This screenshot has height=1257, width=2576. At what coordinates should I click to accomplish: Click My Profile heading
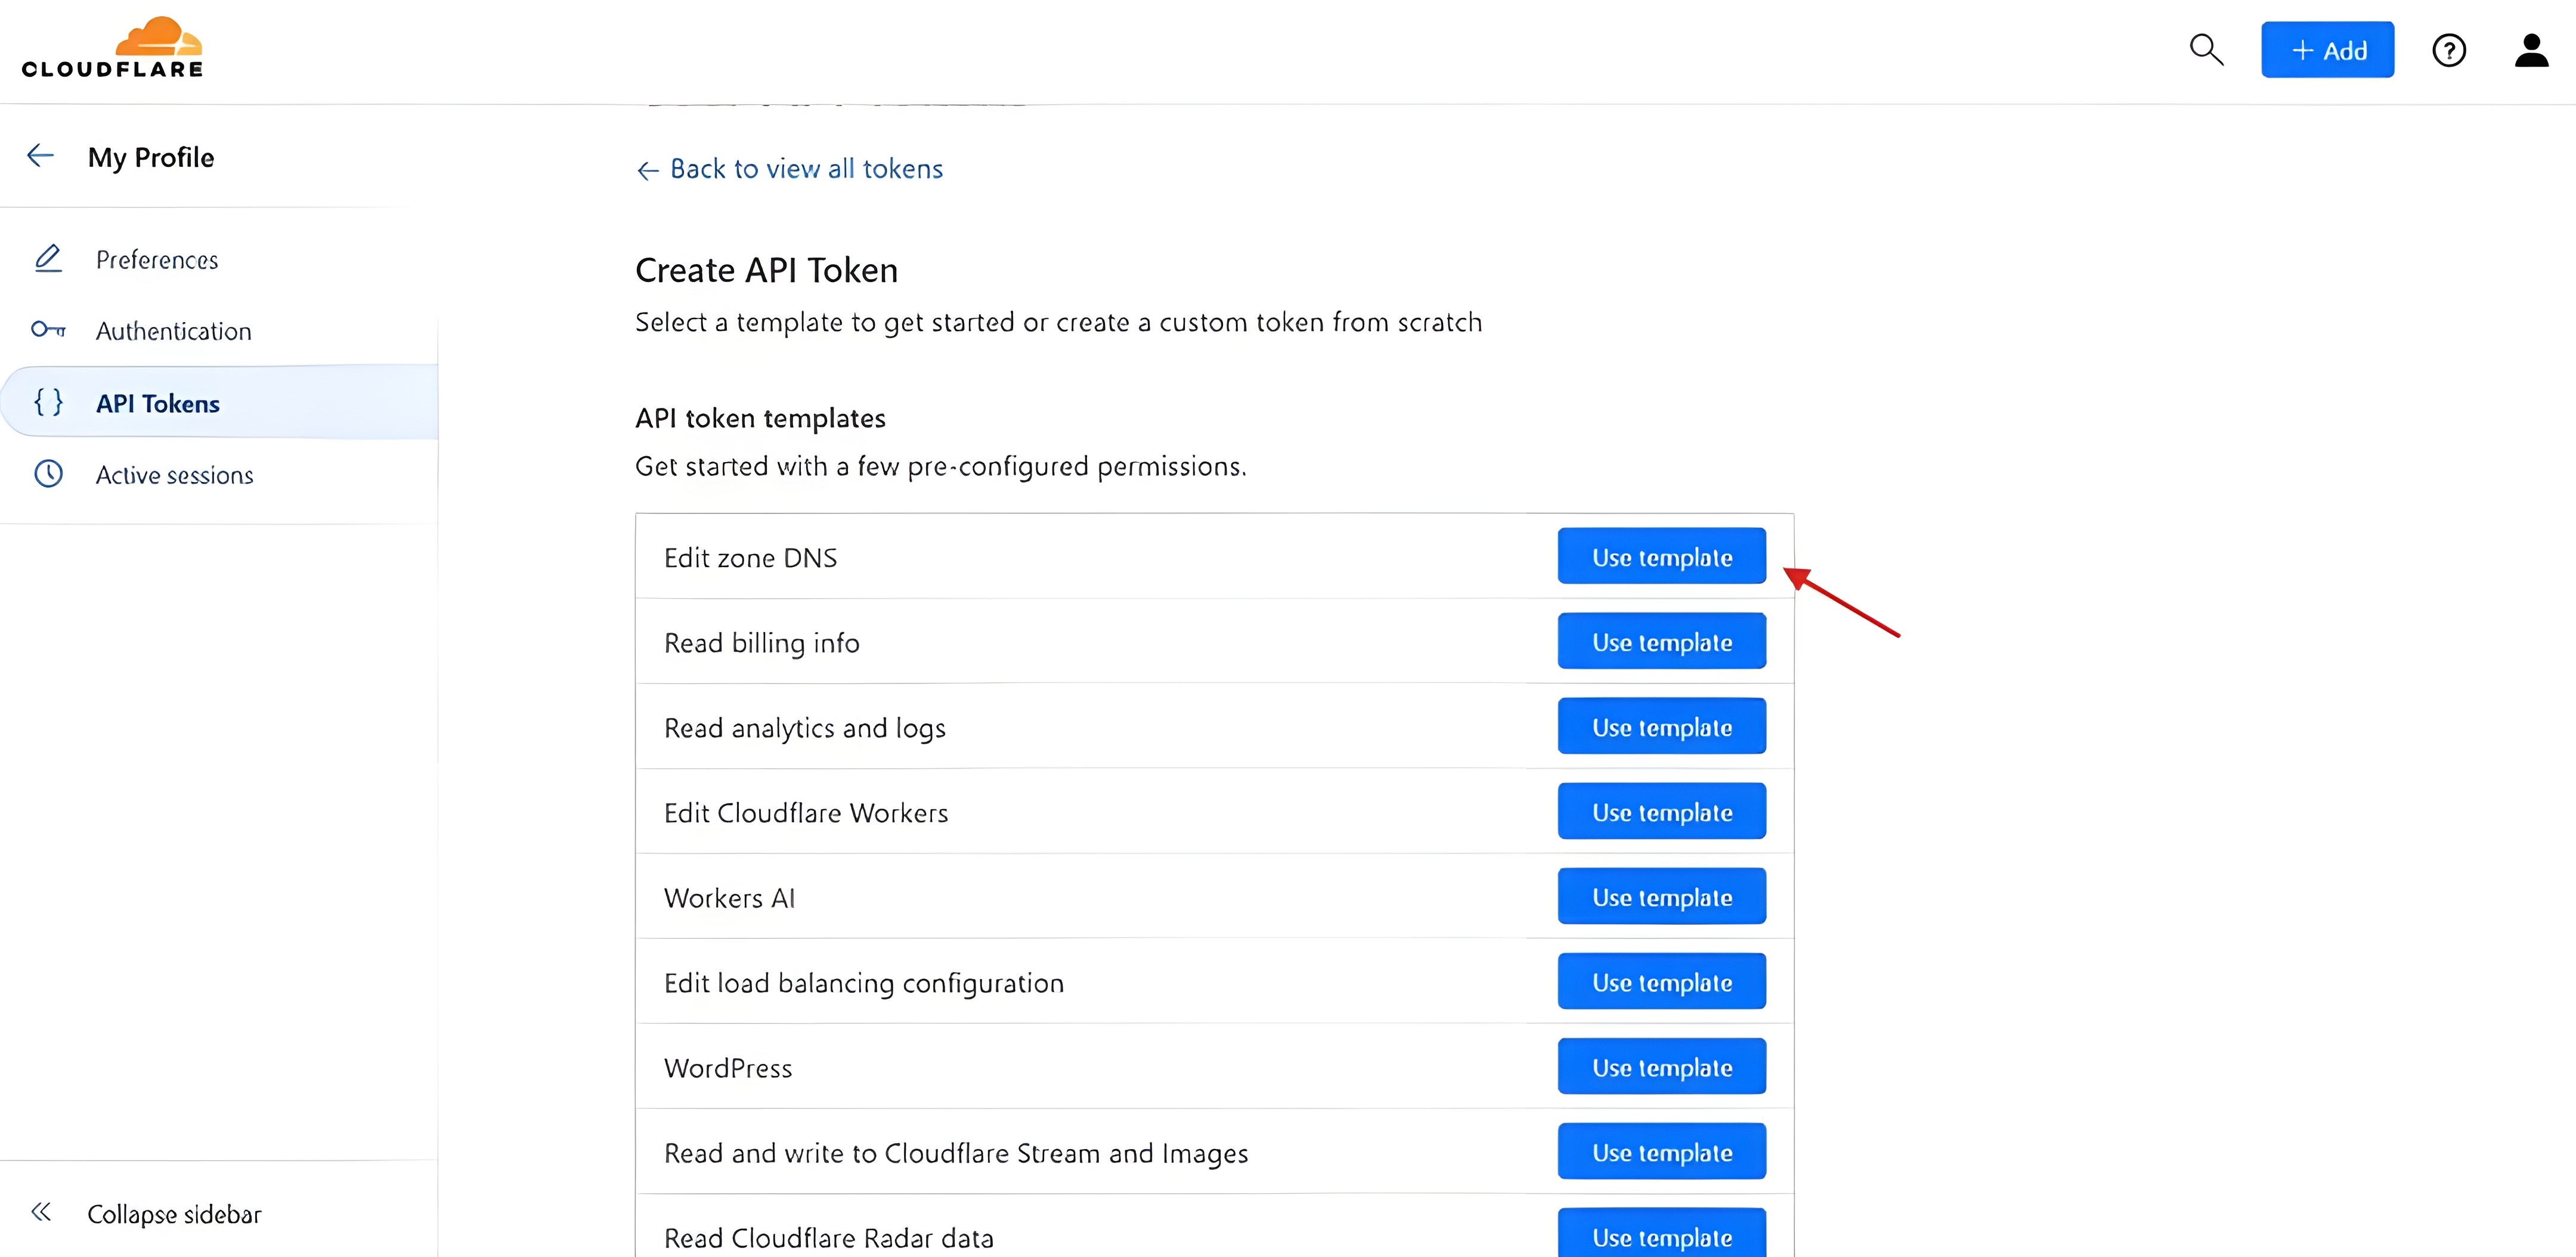[151, 157]
